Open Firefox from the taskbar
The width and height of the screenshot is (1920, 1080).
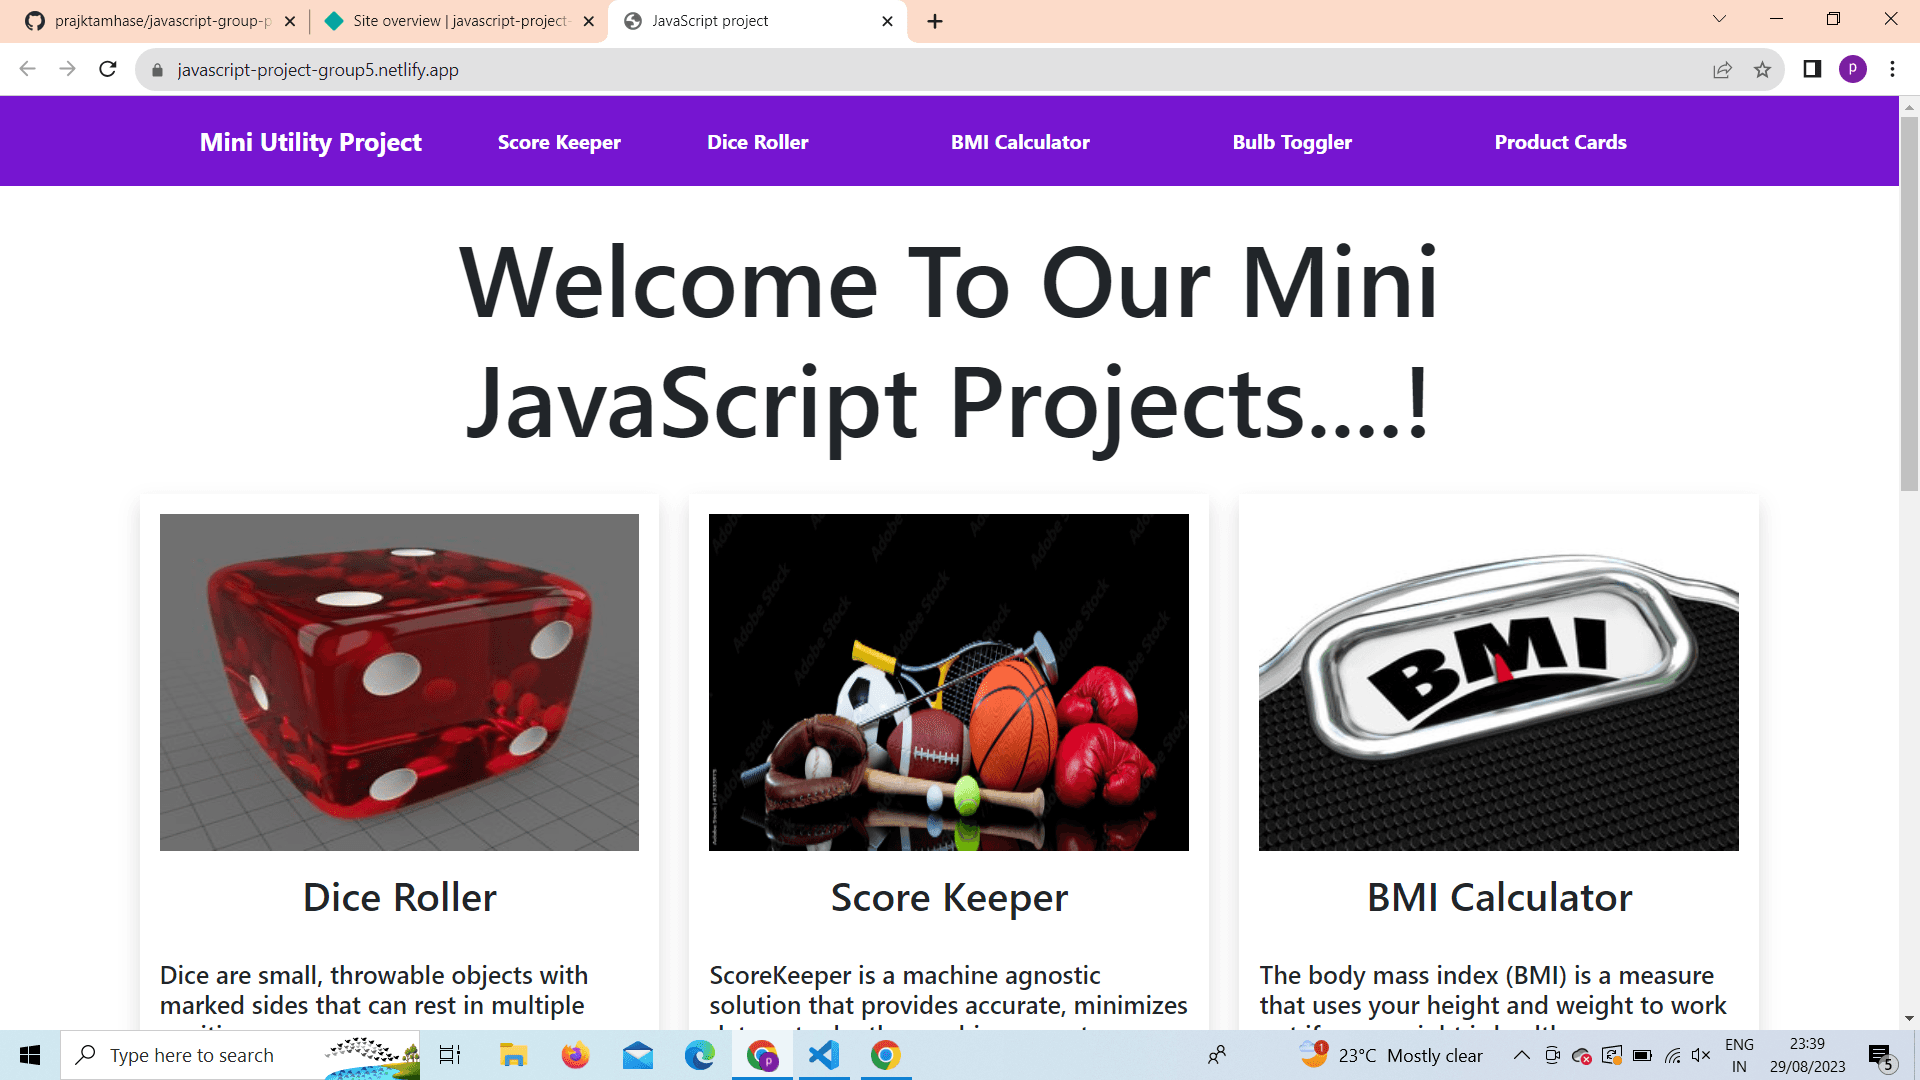(575, 1055)
